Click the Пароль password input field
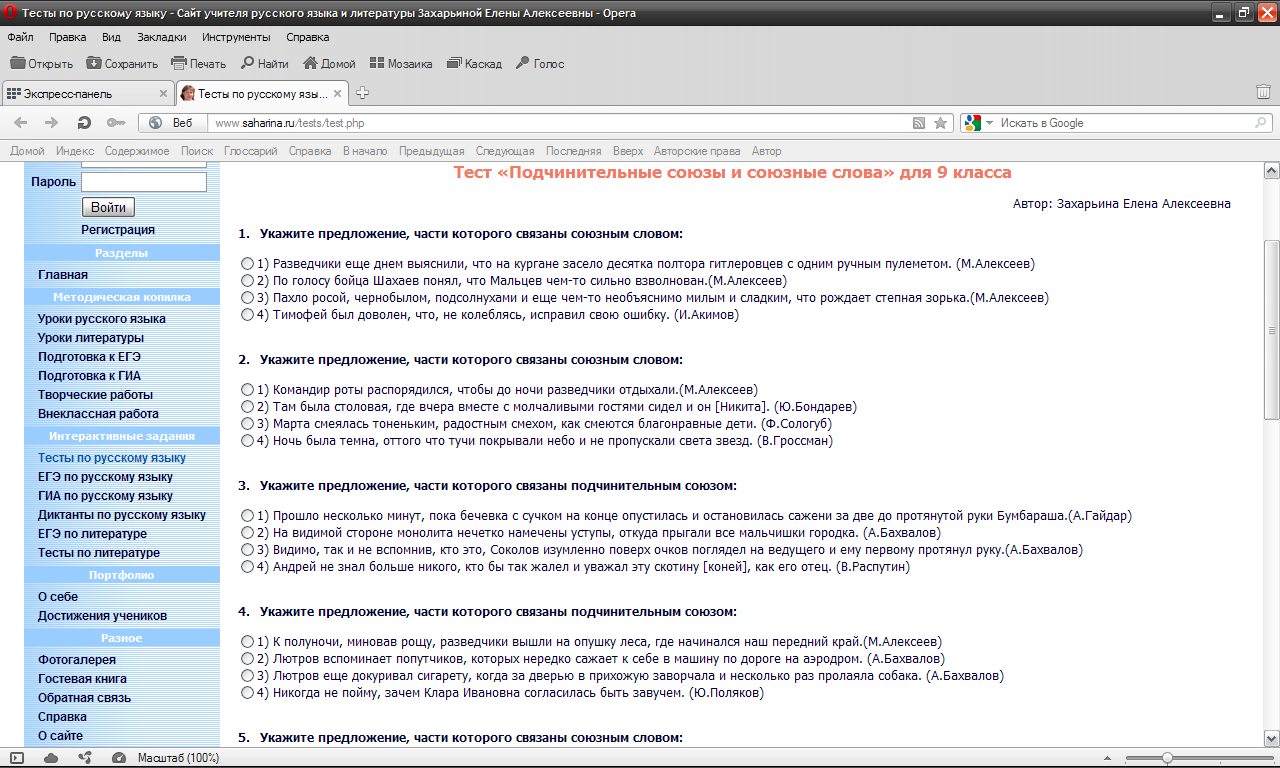Image resolution: width=1280 pixels, height=768 pixels. tap(144, 182)
